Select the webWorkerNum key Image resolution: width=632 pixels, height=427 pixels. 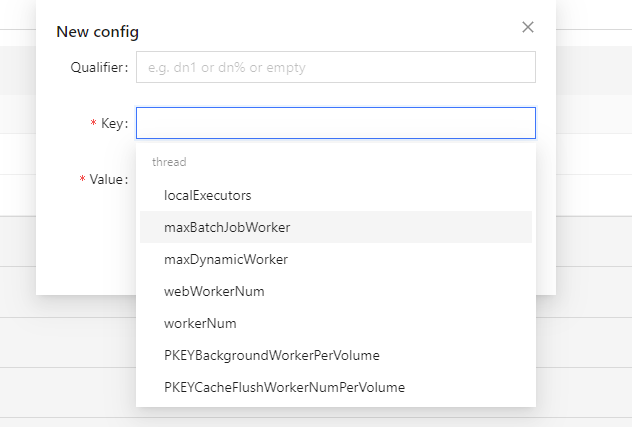click(214, 291)
